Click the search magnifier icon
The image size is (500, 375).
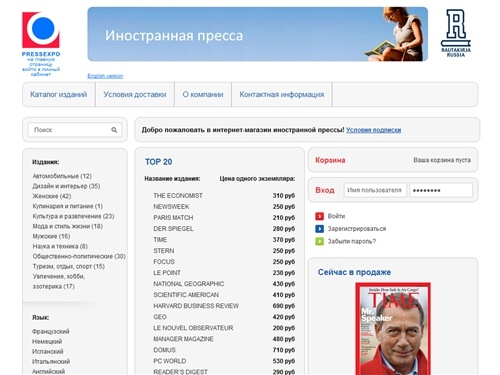[x=114, y=130]
